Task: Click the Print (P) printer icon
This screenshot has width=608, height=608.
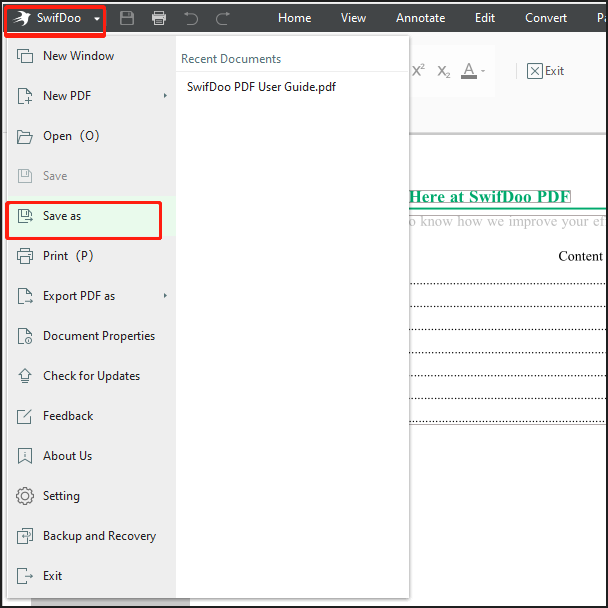Action: 25,256
